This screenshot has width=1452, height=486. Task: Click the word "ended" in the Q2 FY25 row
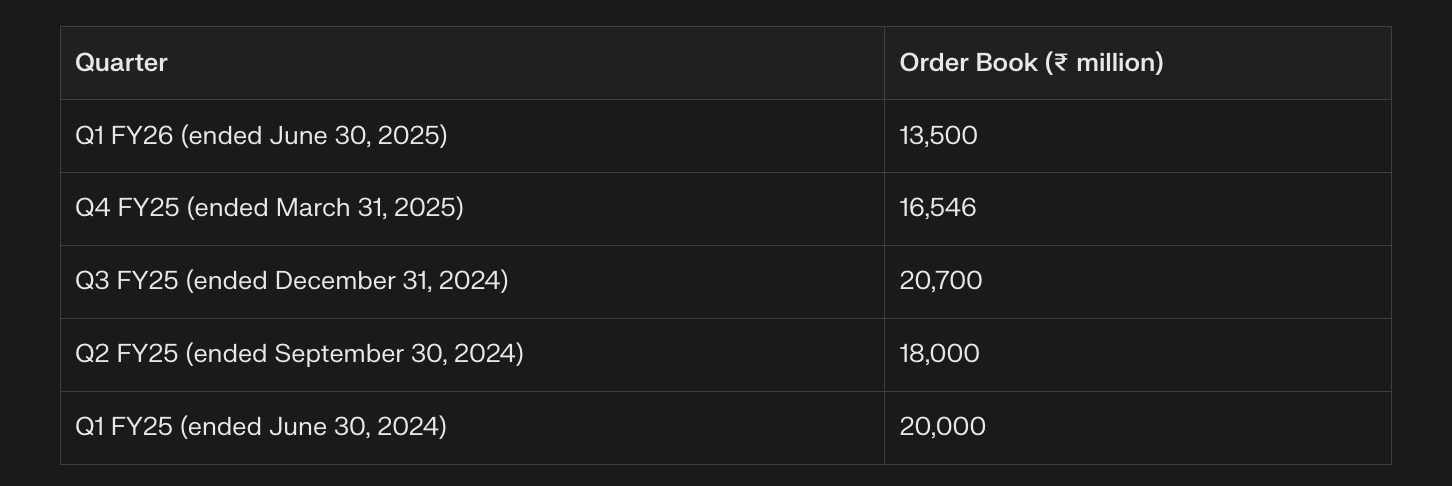tap(231, 354)
